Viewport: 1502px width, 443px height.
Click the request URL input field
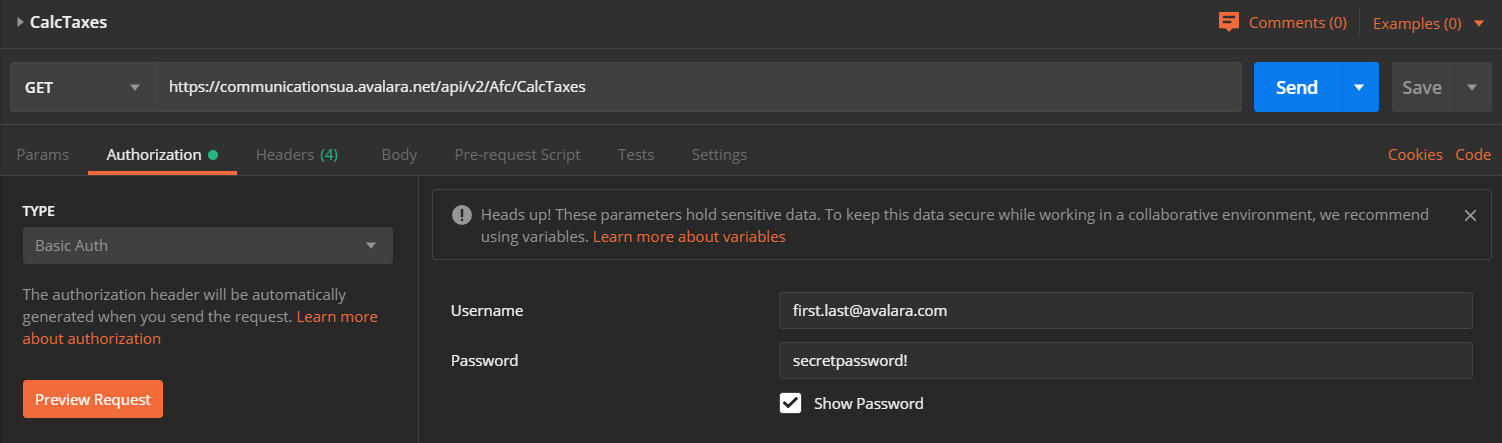[x=698, y=87]
